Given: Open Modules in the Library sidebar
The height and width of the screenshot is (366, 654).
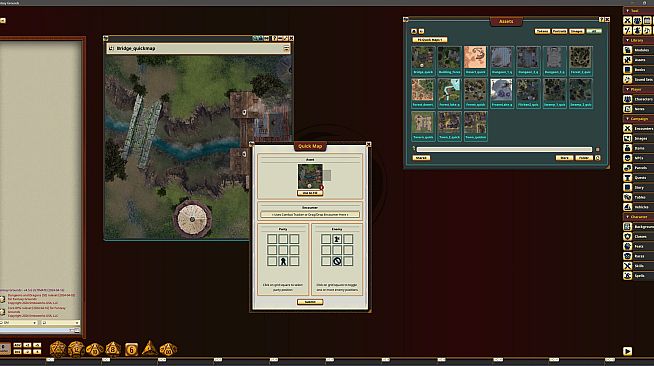Looking at the screenshot, I should tap(638, 50).
